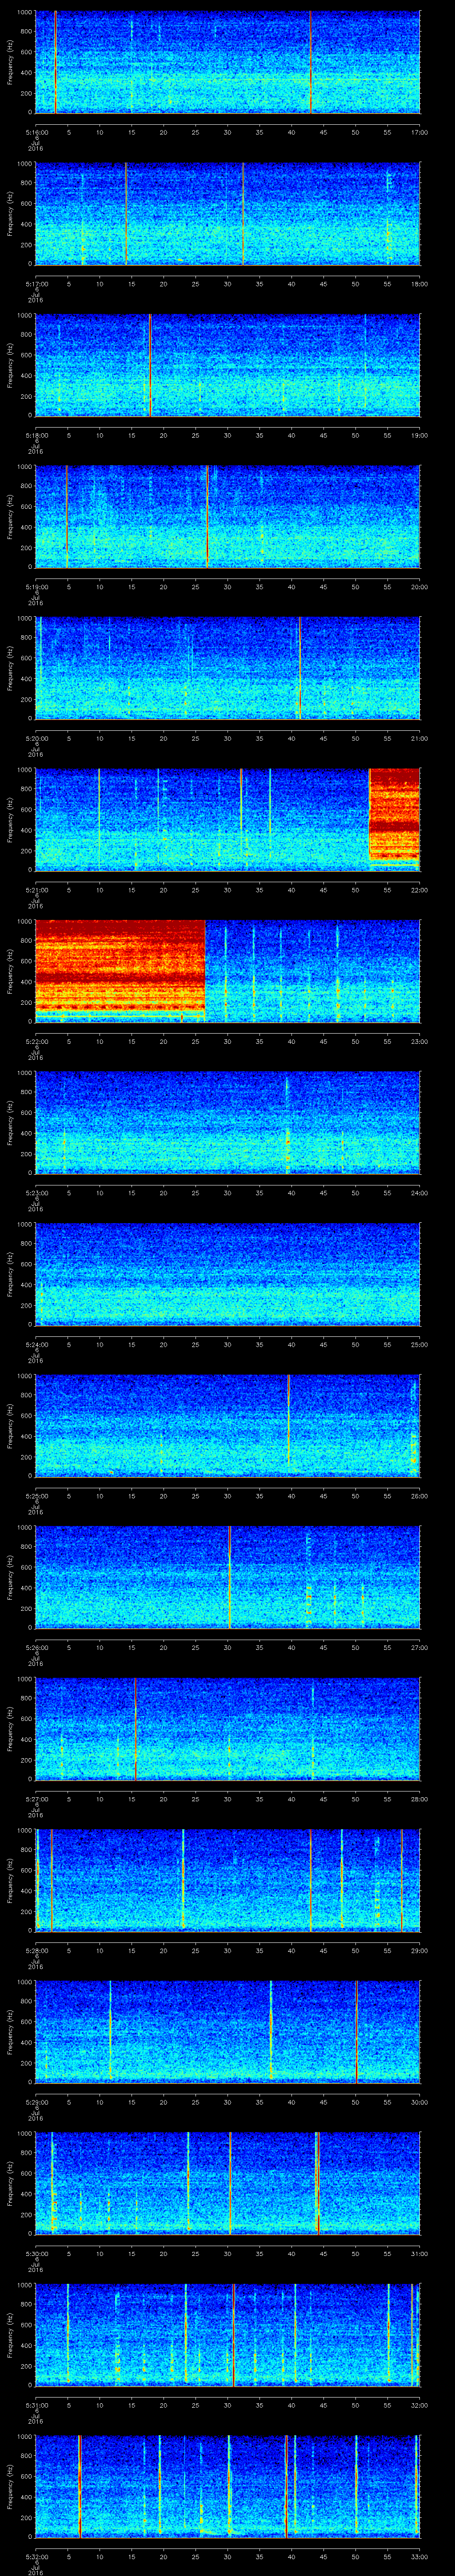Choose the 5:23:00 spectrogram panel

point(227,1122)
